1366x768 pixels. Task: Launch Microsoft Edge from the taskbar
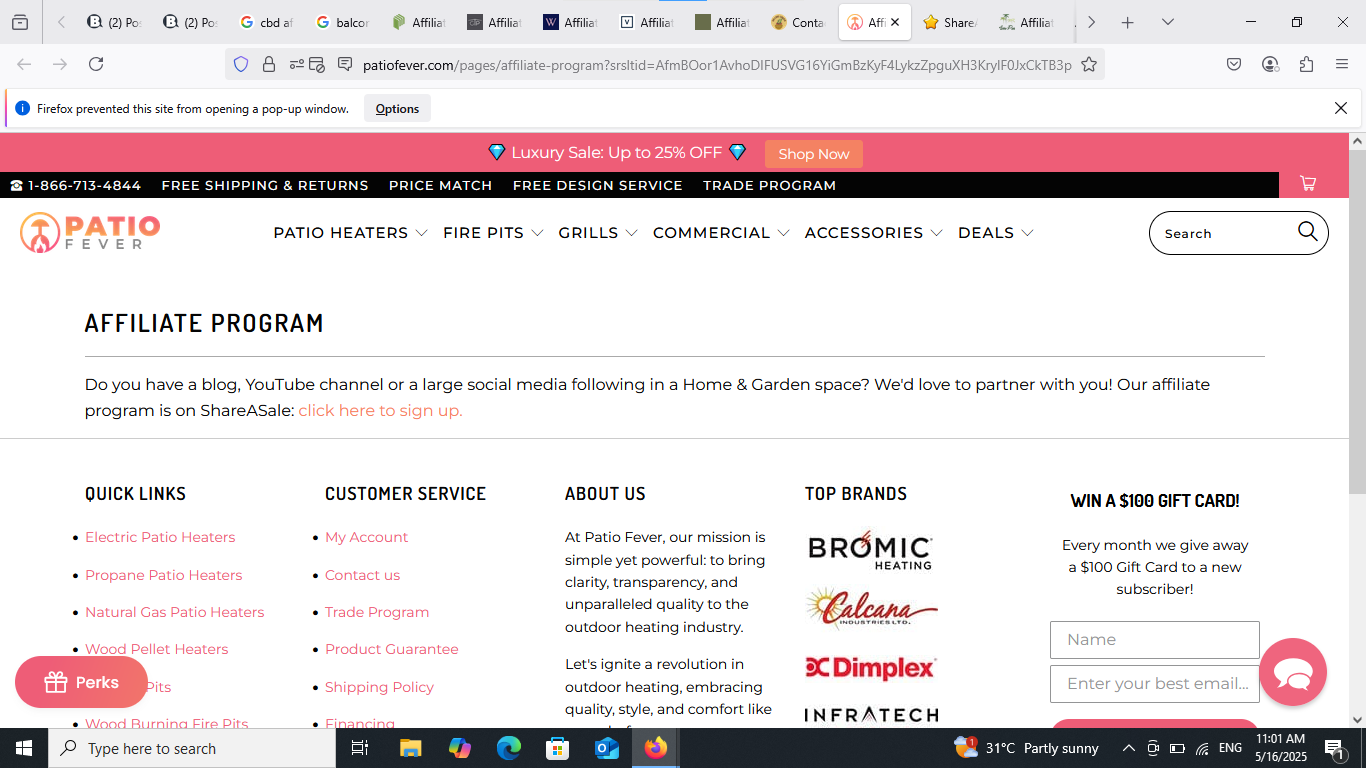click(509, 748)
